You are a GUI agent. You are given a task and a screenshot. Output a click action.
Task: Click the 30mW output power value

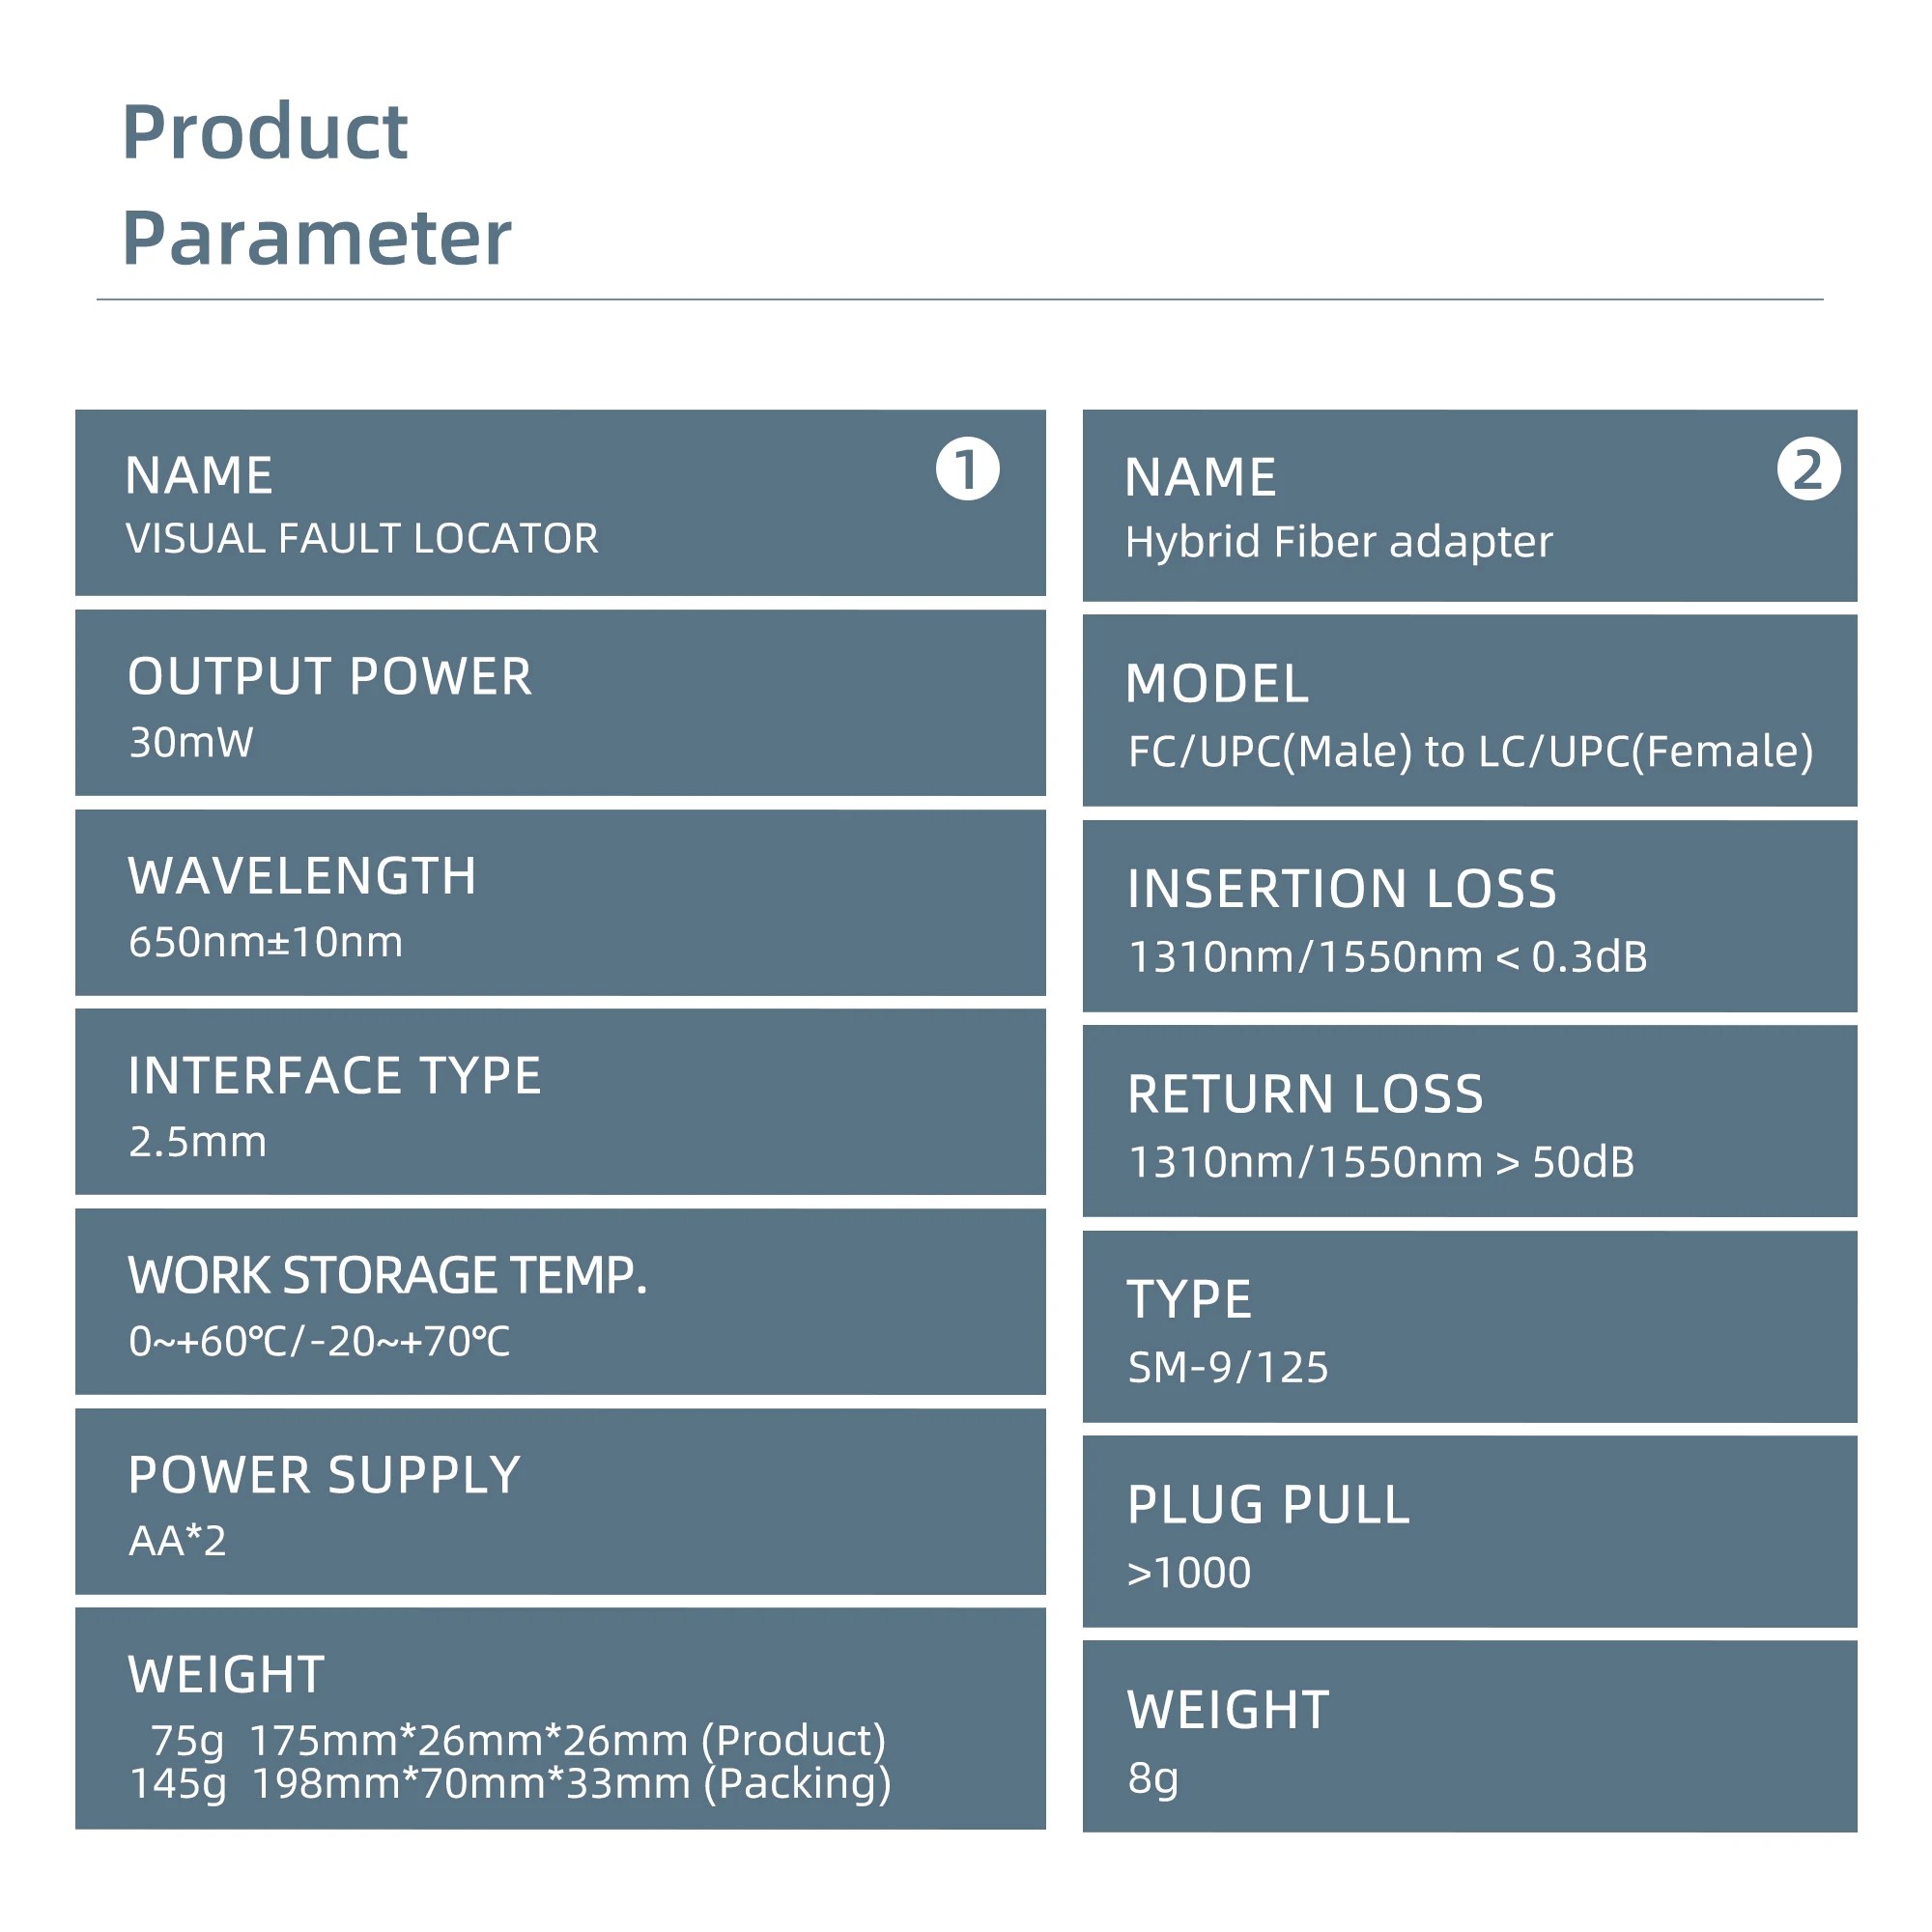[191, 743]
